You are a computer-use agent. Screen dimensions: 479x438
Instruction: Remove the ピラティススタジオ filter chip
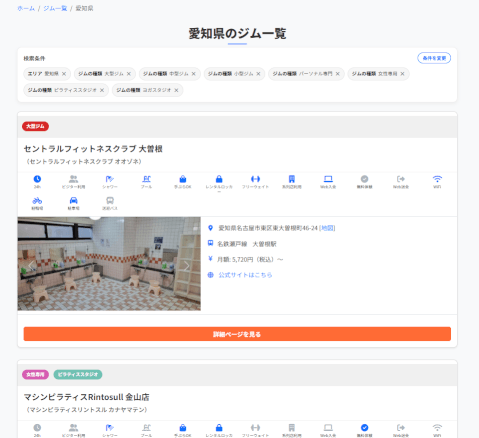point(102,90)
